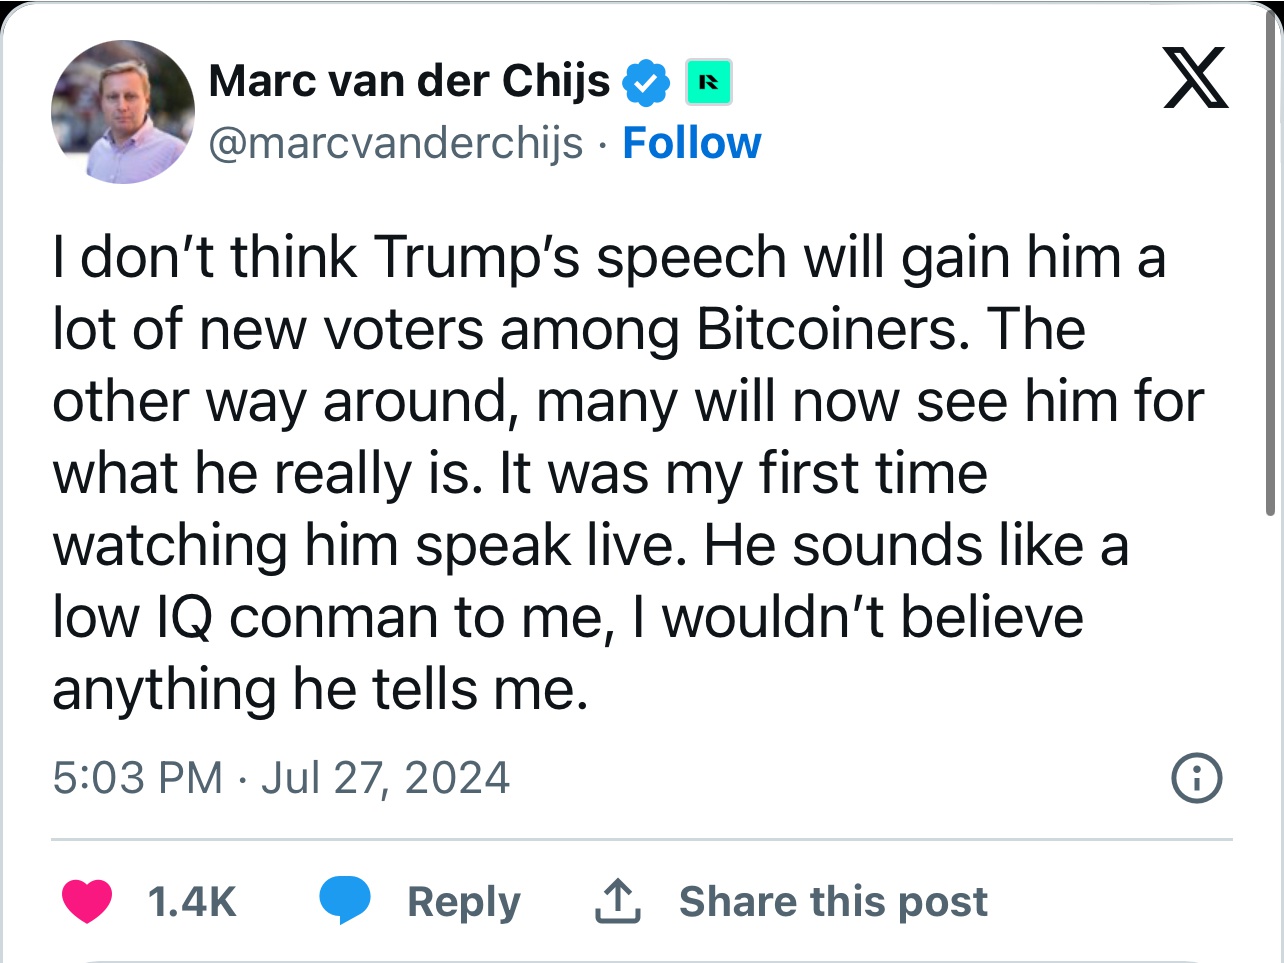1284x963 pixels.
Task: Select the Share this post label
Action: 833,902
